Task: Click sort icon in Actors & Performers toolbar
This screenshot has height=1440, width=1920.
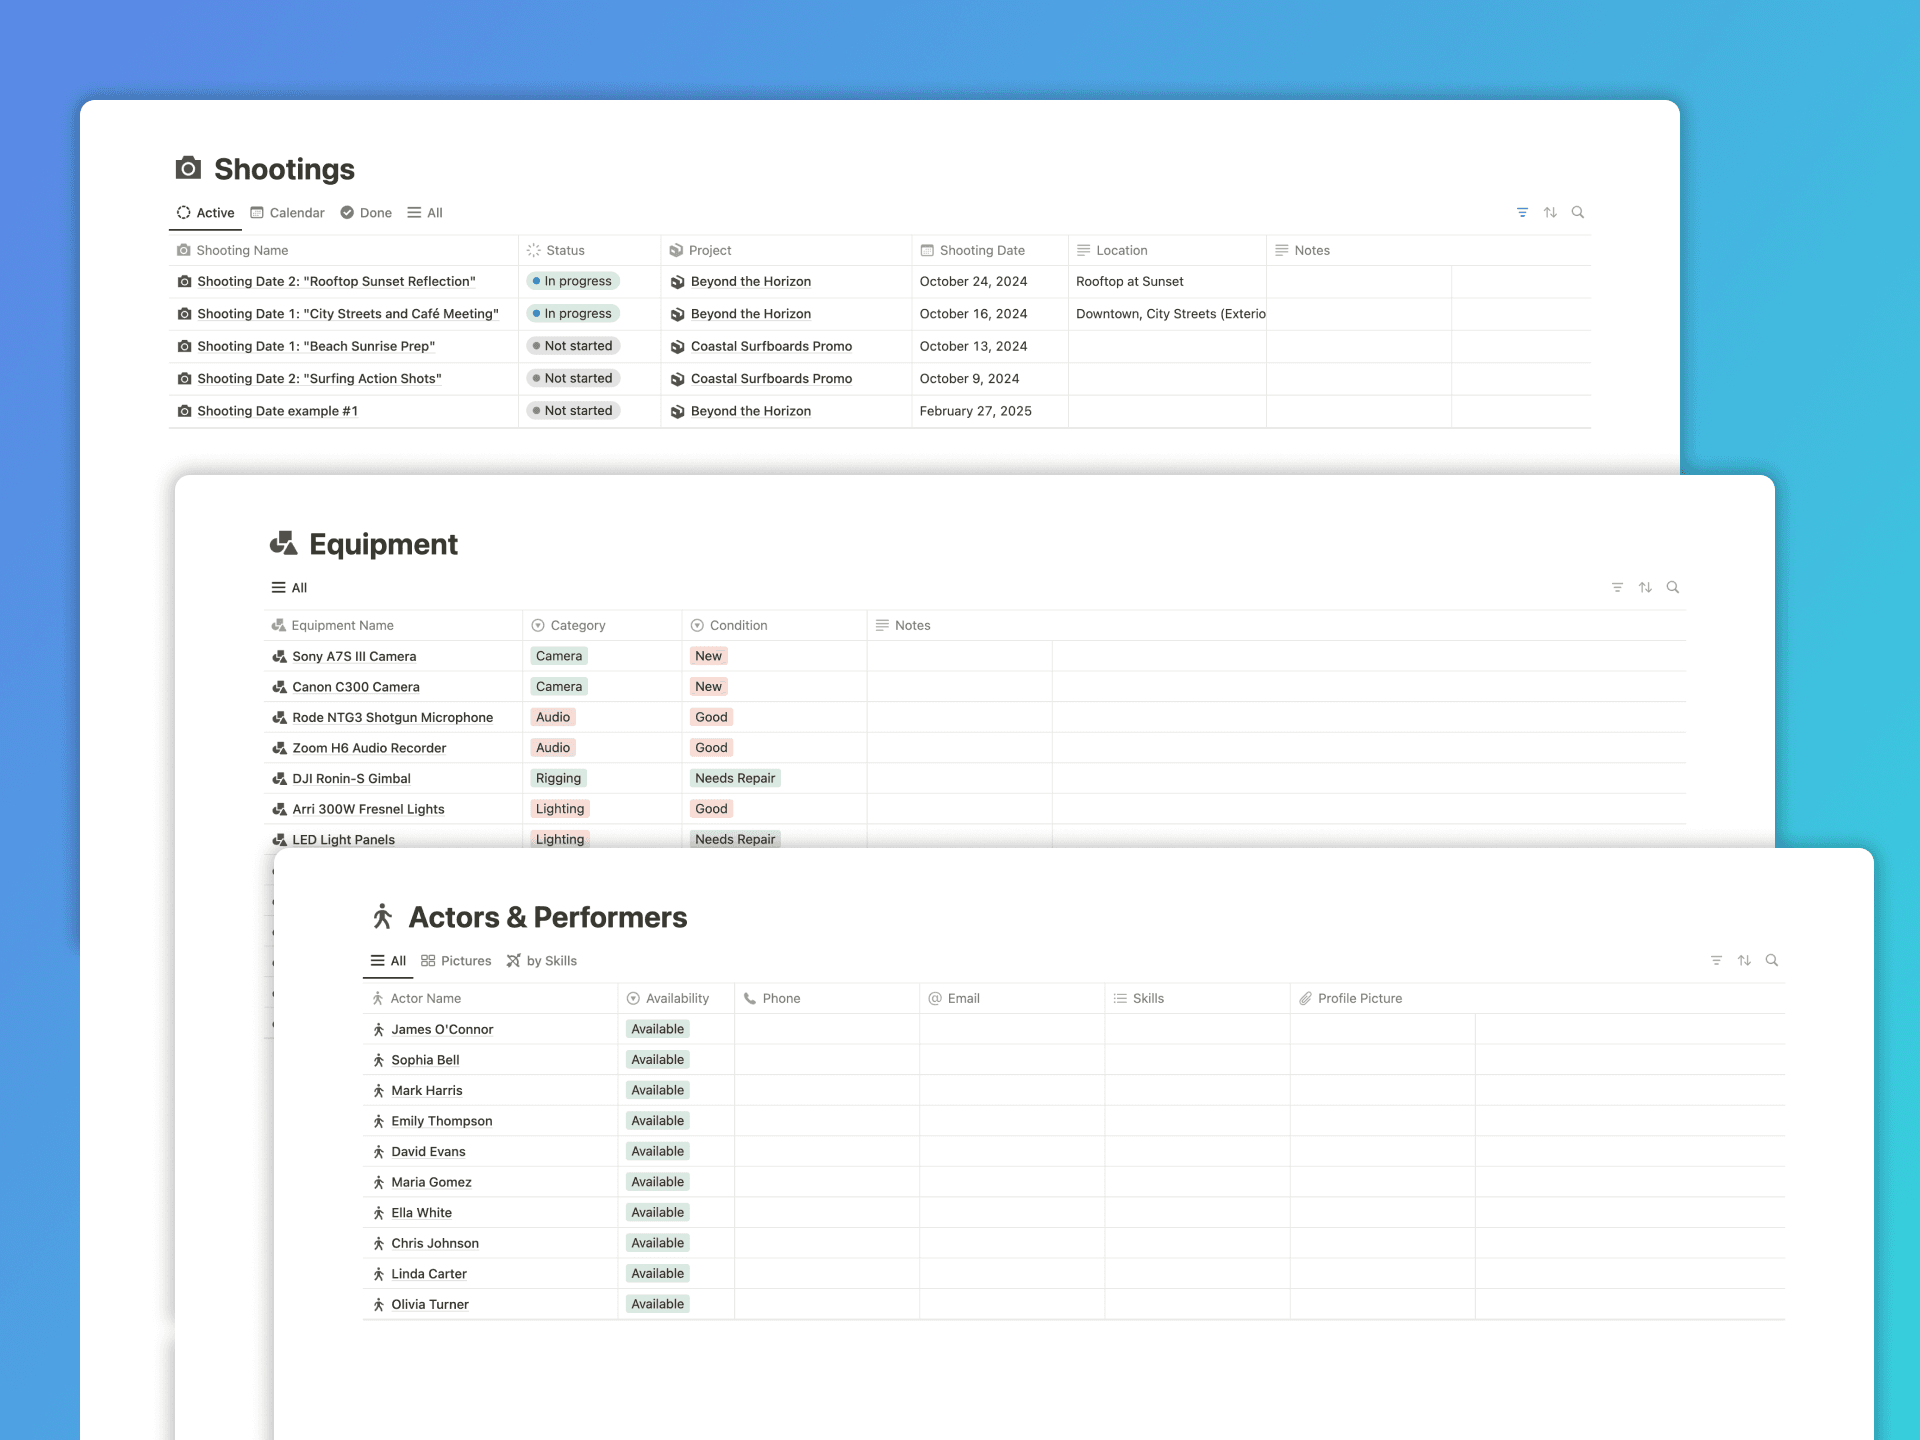Action: click(1744, 960)
